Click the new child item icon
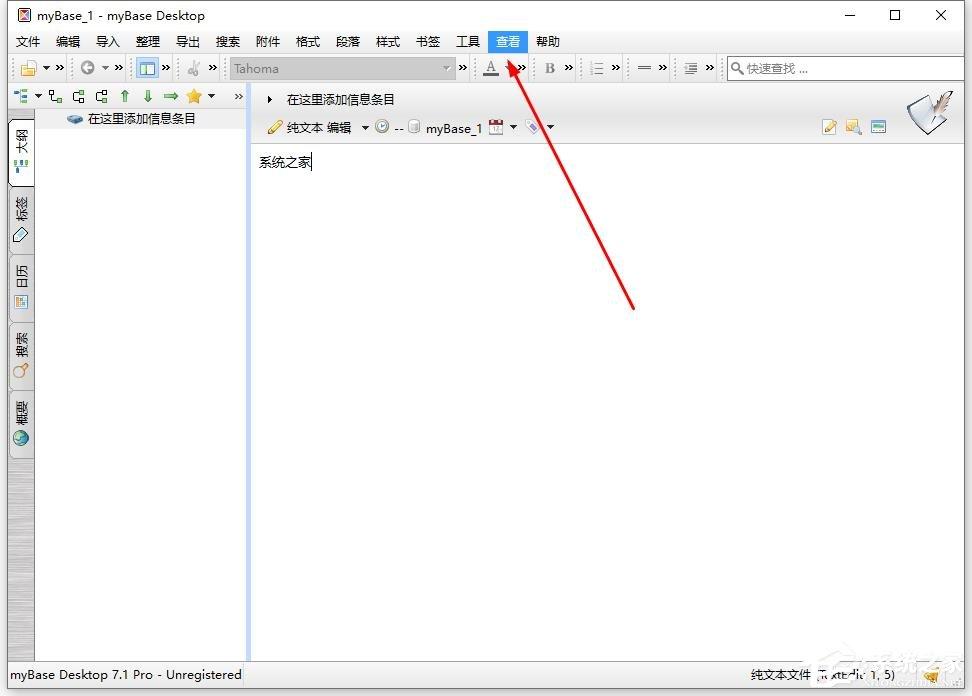 55,96
